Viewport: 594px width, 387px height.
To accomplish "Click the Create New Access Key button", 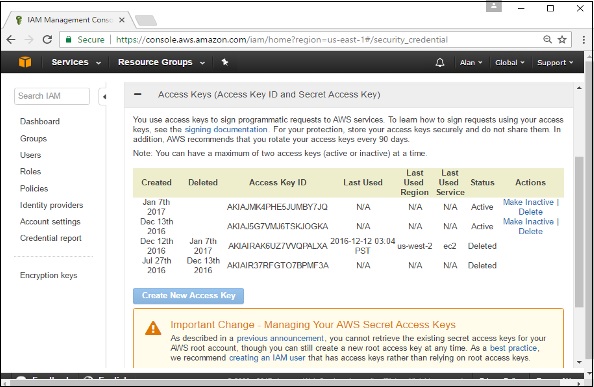I will [188, 296].
